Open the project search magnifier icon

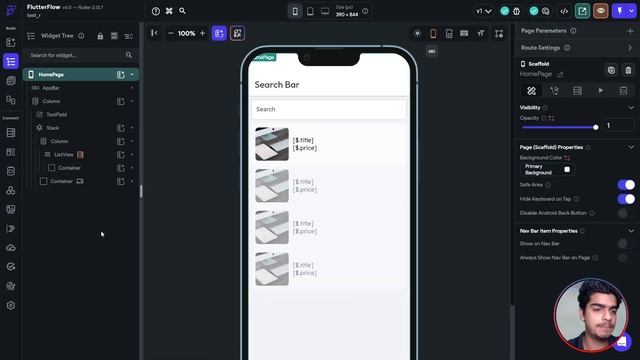coord(182,11)
